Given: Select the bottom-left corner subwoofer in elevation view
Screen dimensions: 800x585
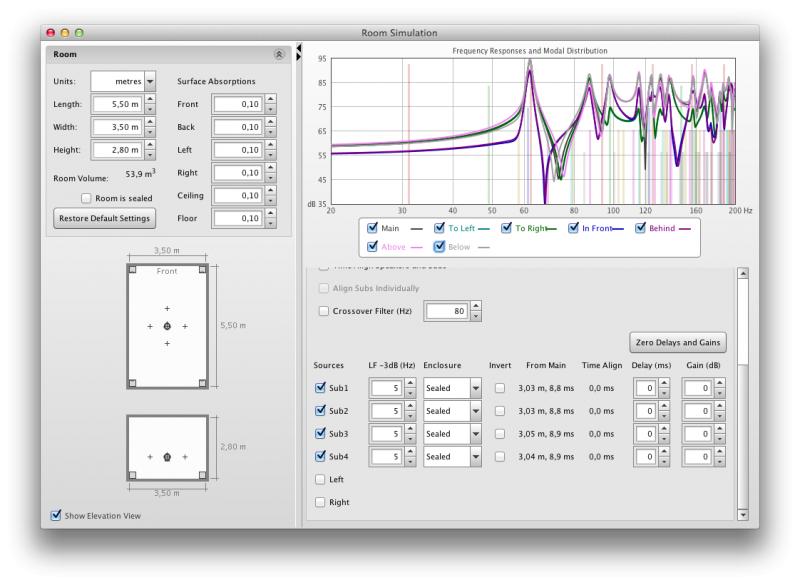Looking at the screenshot, I should (133, 474).
